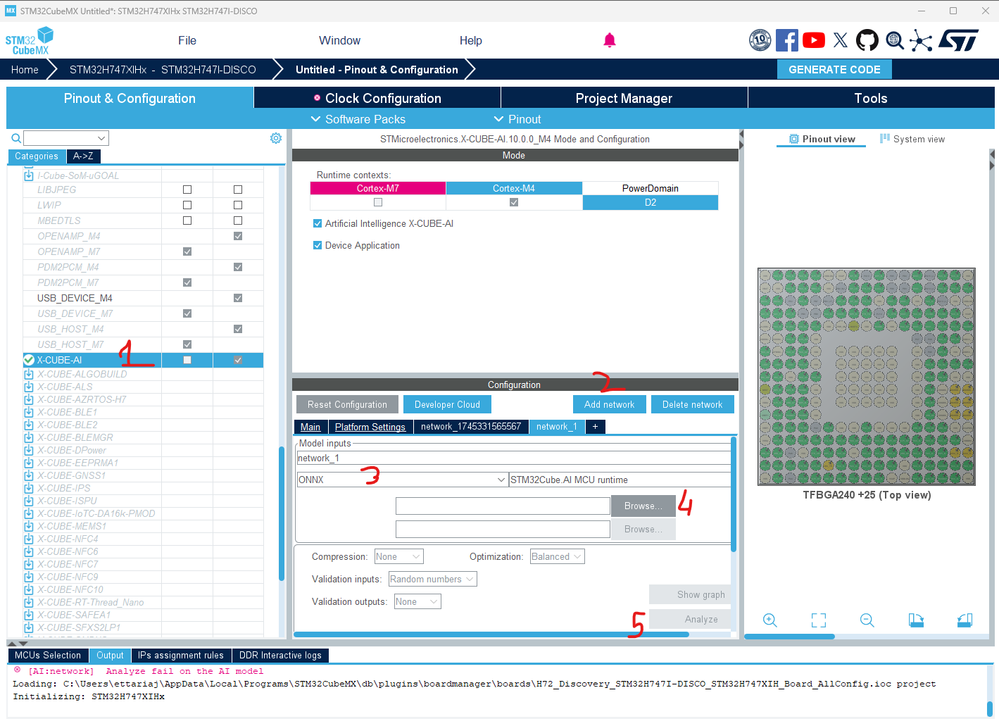Open the File menu

pyautogui.click(x=187, y=40)
